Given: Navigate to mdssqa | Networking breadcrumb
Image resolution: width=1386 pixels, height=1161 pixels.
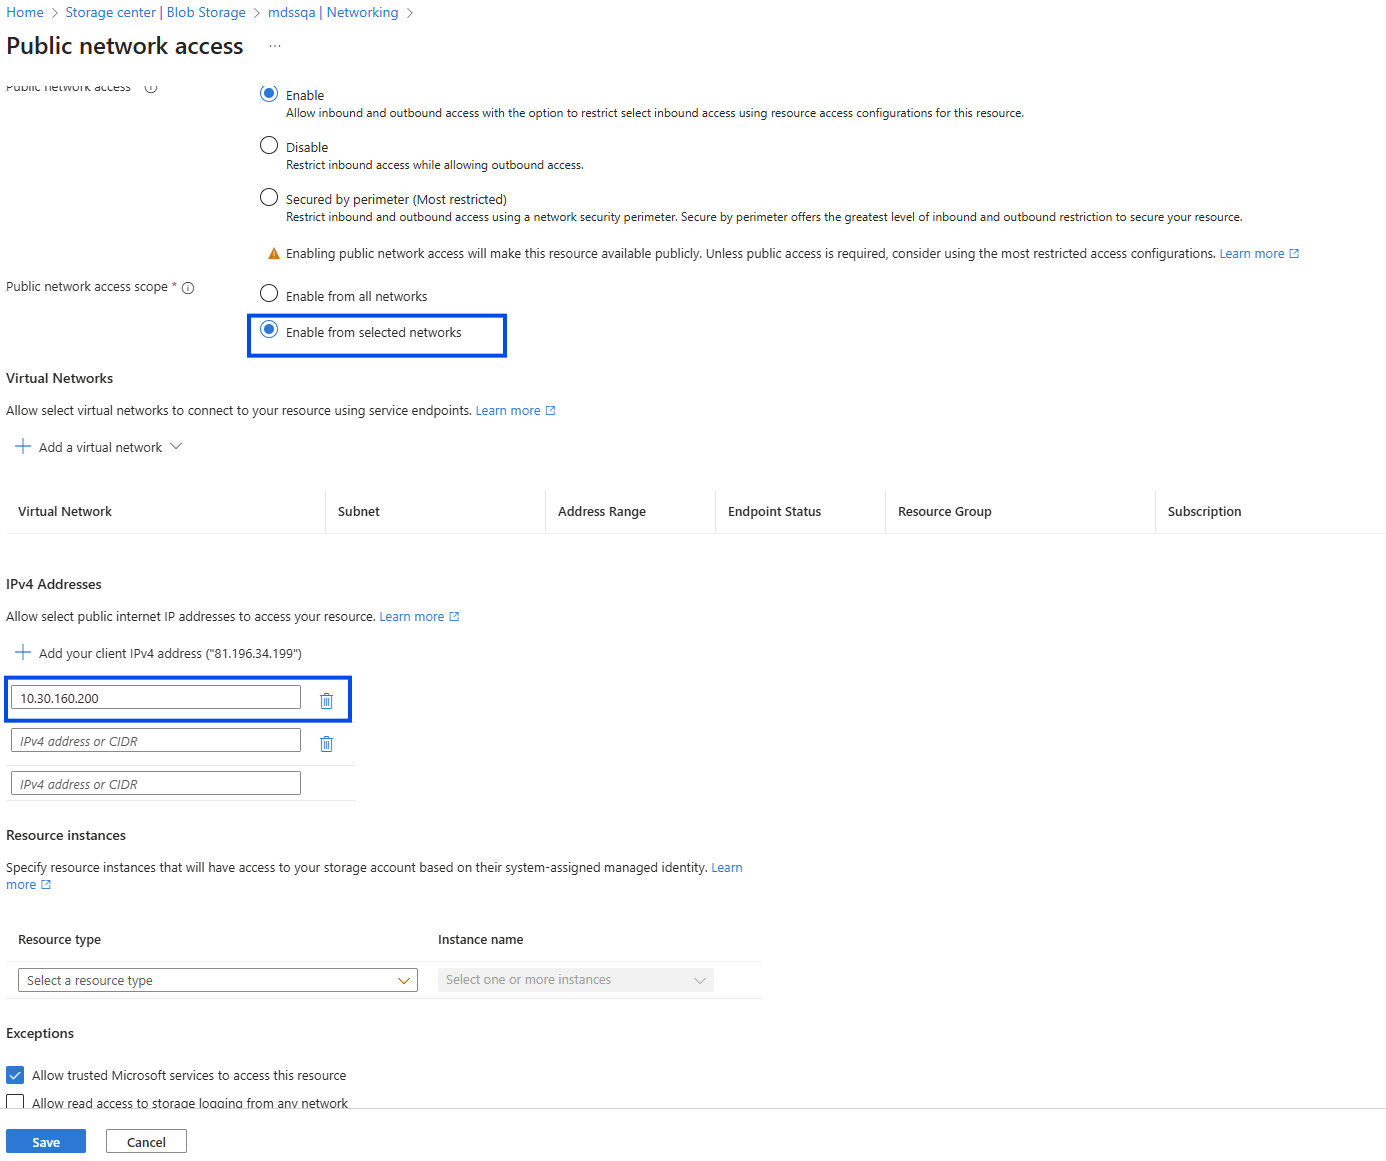Looking at the screenshot, I should pyautogui.click(x=333, y=13).
